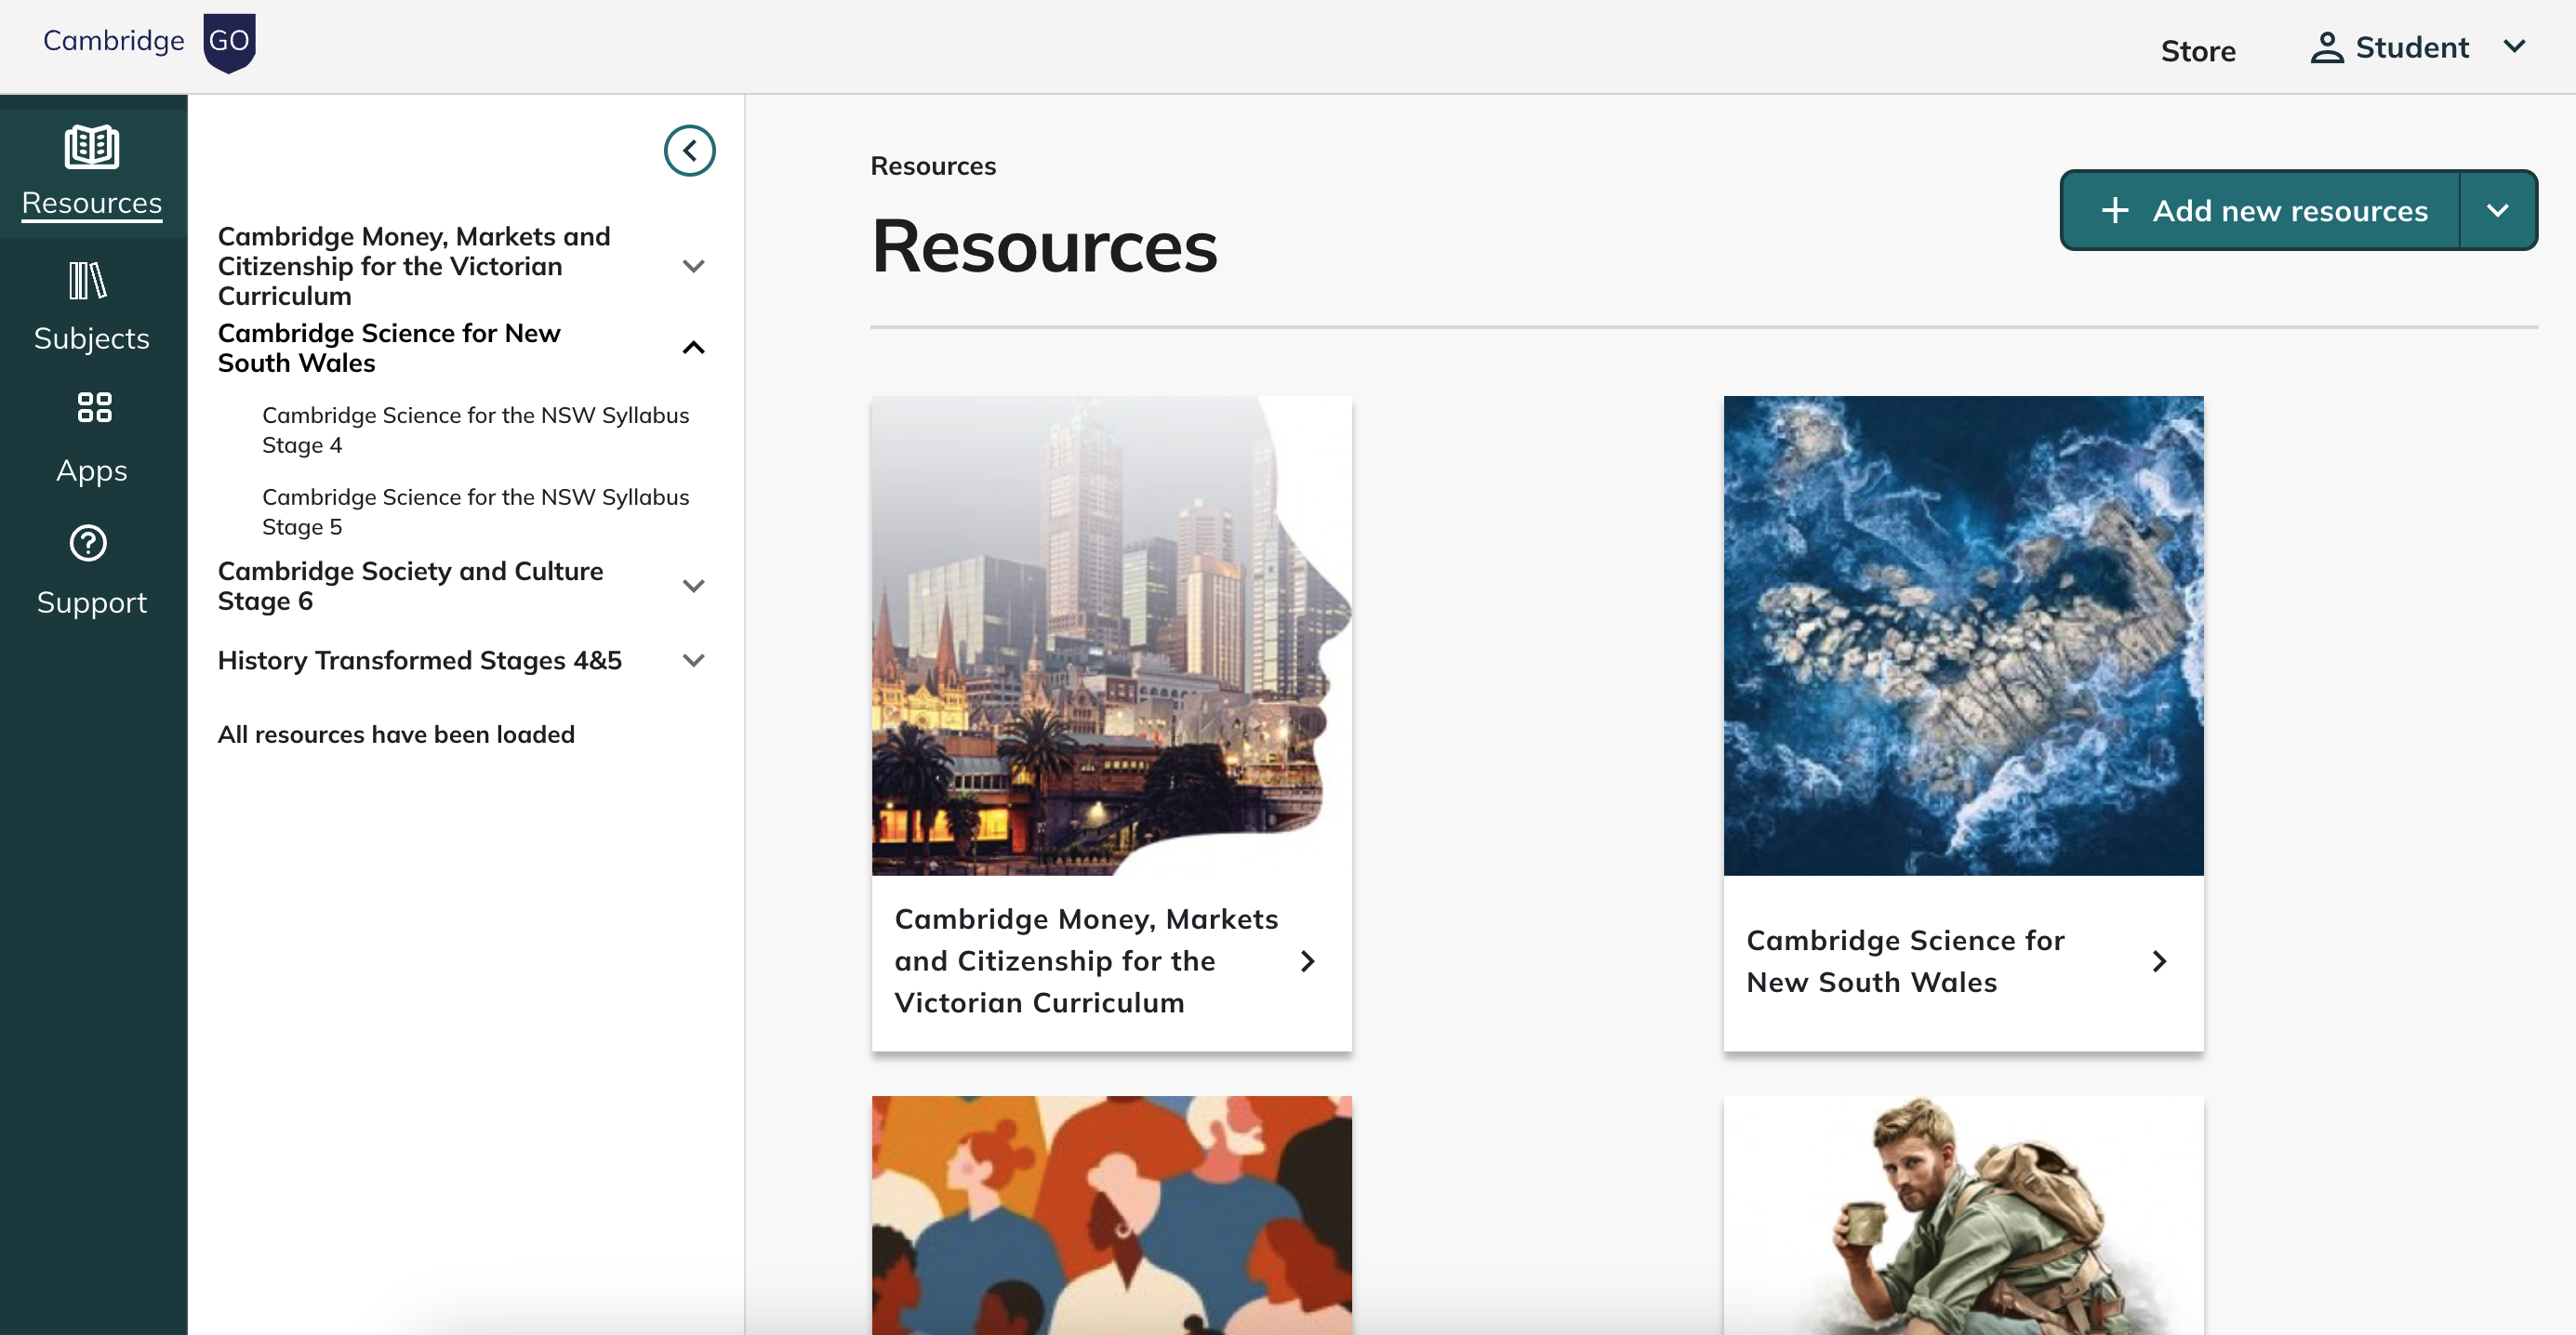Click Cambridge Money, Markets and Citizenship sidebar title
This screenshot has width=2576, height=1335.
click(414, 266)
